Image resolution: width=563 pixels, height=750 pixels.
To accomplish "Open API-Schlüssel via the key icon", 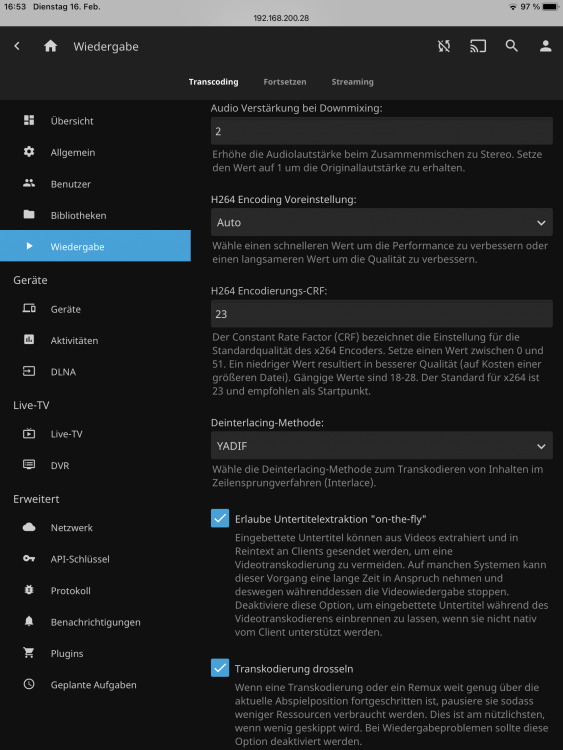I will [x=29, y=559].
